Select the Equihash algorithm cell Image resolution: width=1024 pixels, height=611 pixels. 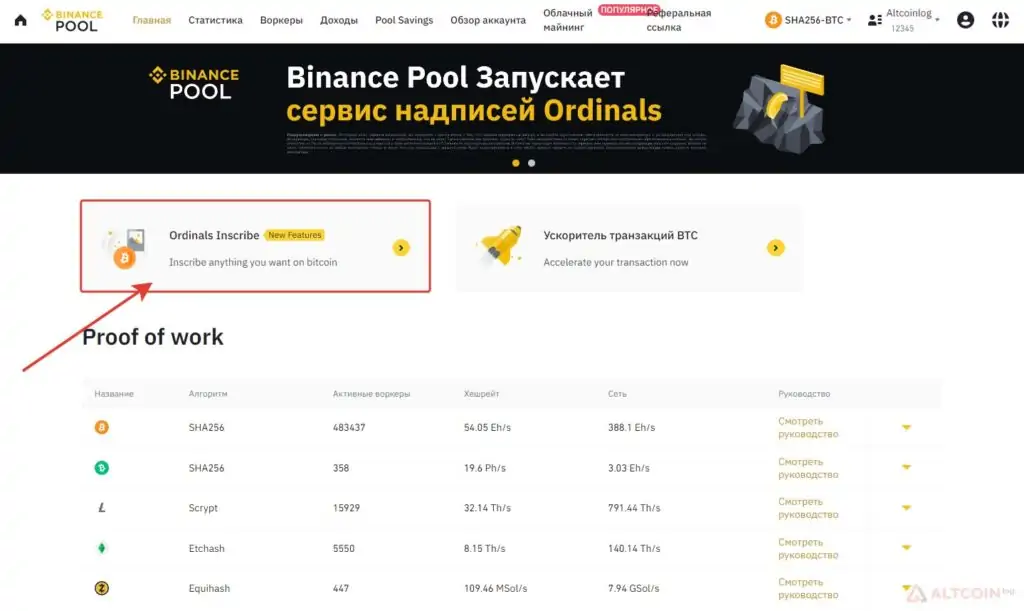click(209, 588)
